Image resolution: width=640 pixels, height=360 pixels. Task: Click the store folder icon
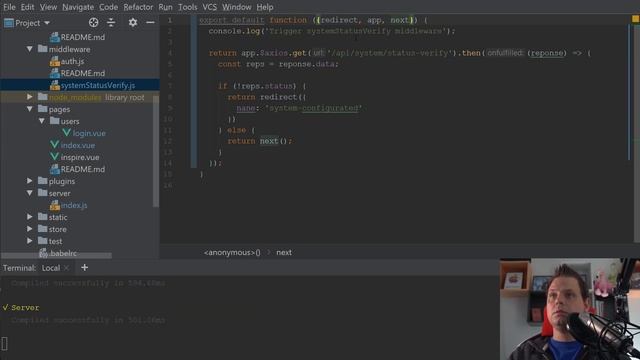[42, 229]
